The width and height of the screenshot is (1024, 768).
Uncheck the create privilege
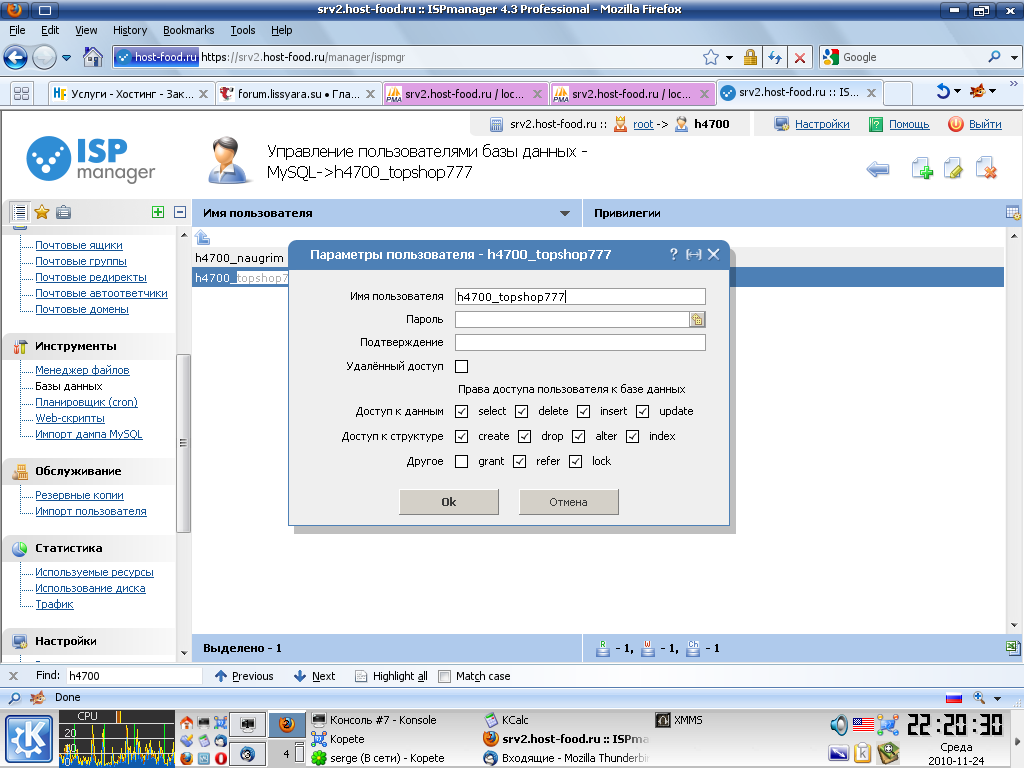(462, 436)
